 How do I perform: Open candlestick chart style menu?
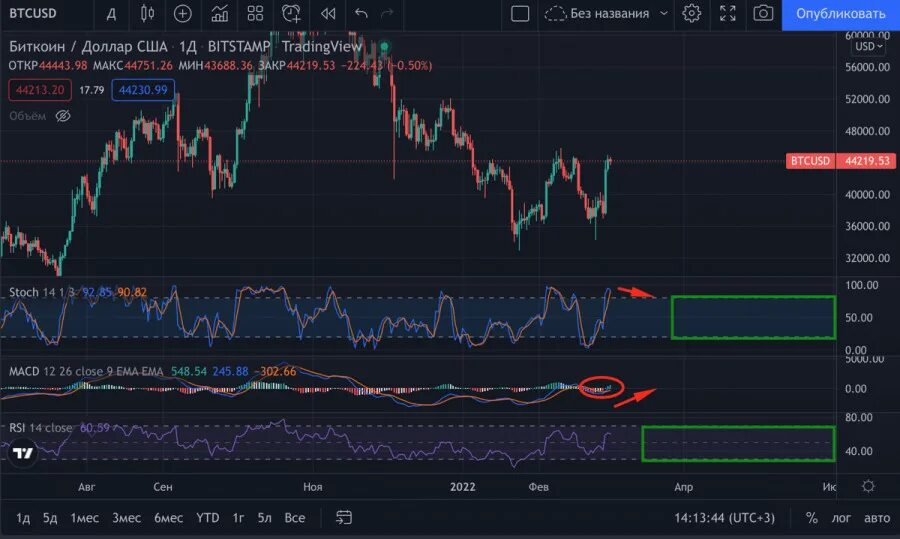tap(147, 13)
